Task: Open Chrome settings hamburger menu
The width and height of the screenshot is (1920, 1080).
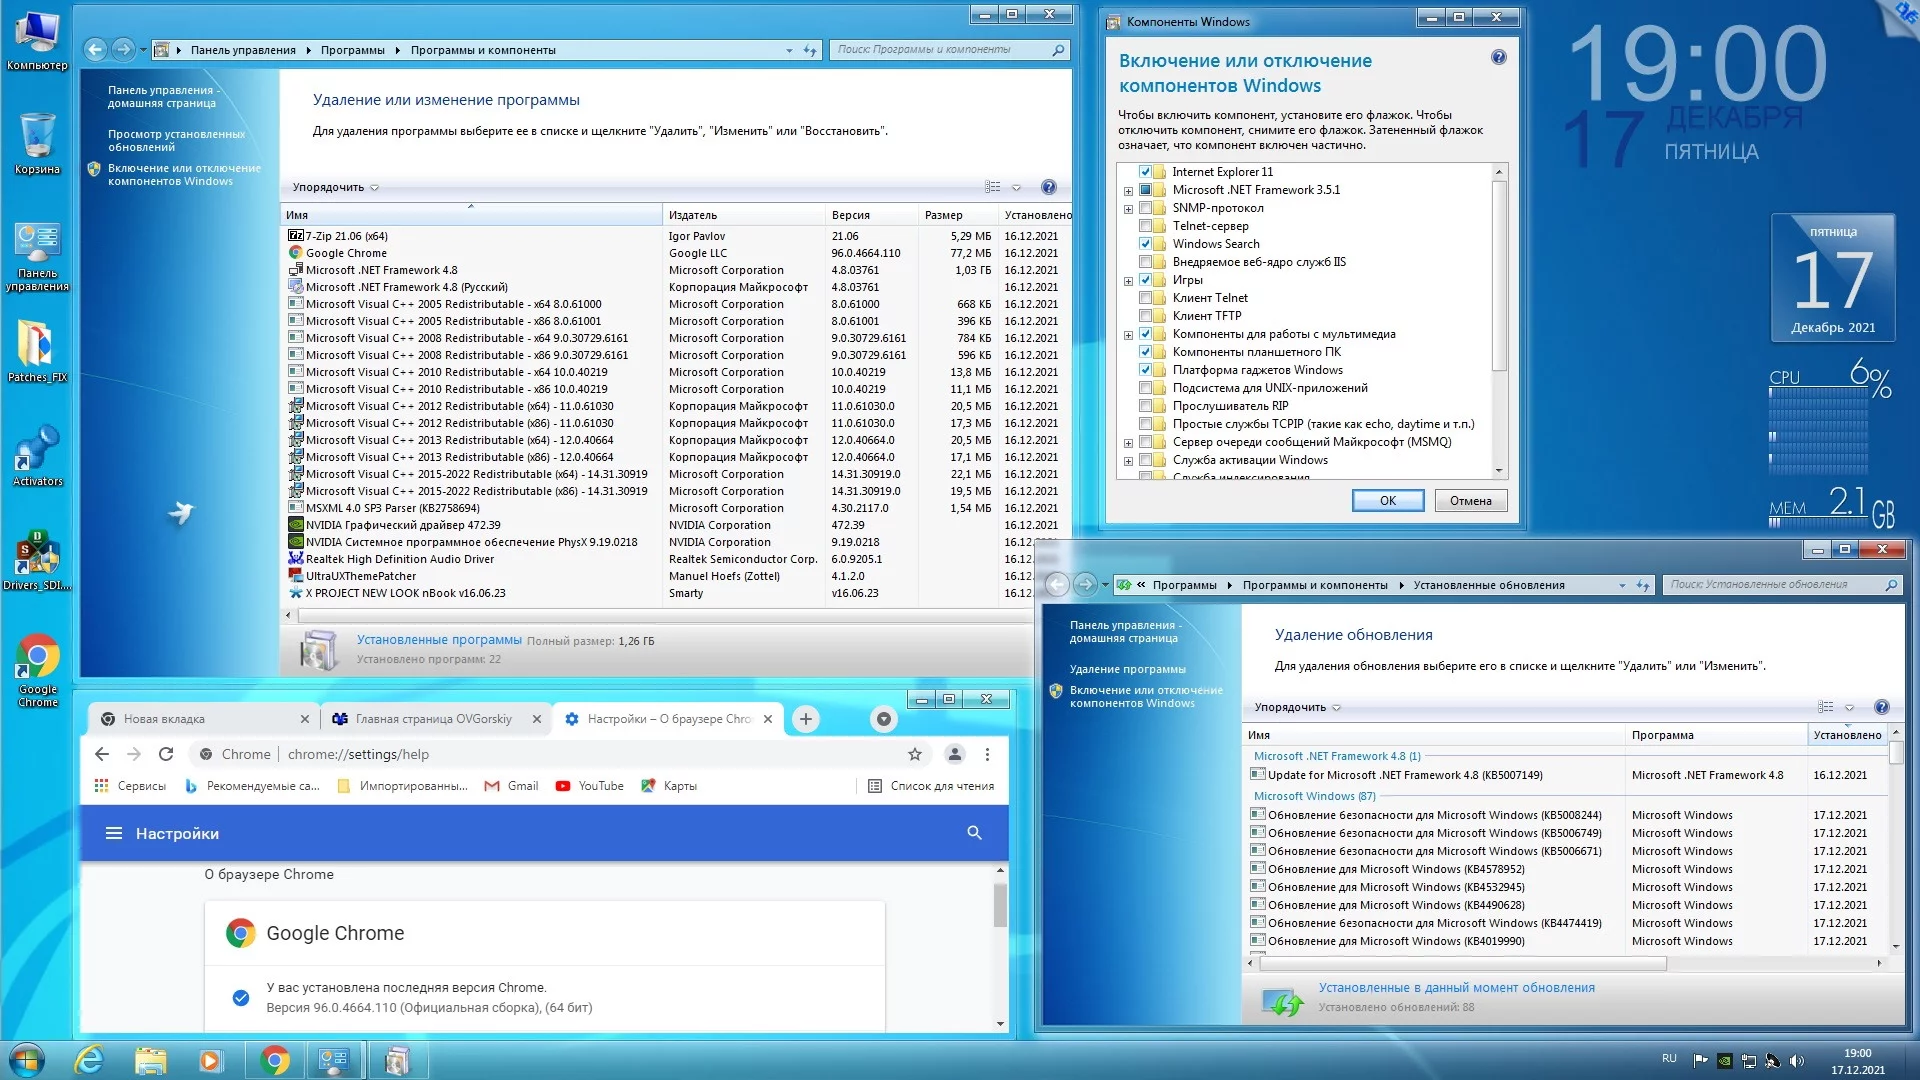Action: 114,833
